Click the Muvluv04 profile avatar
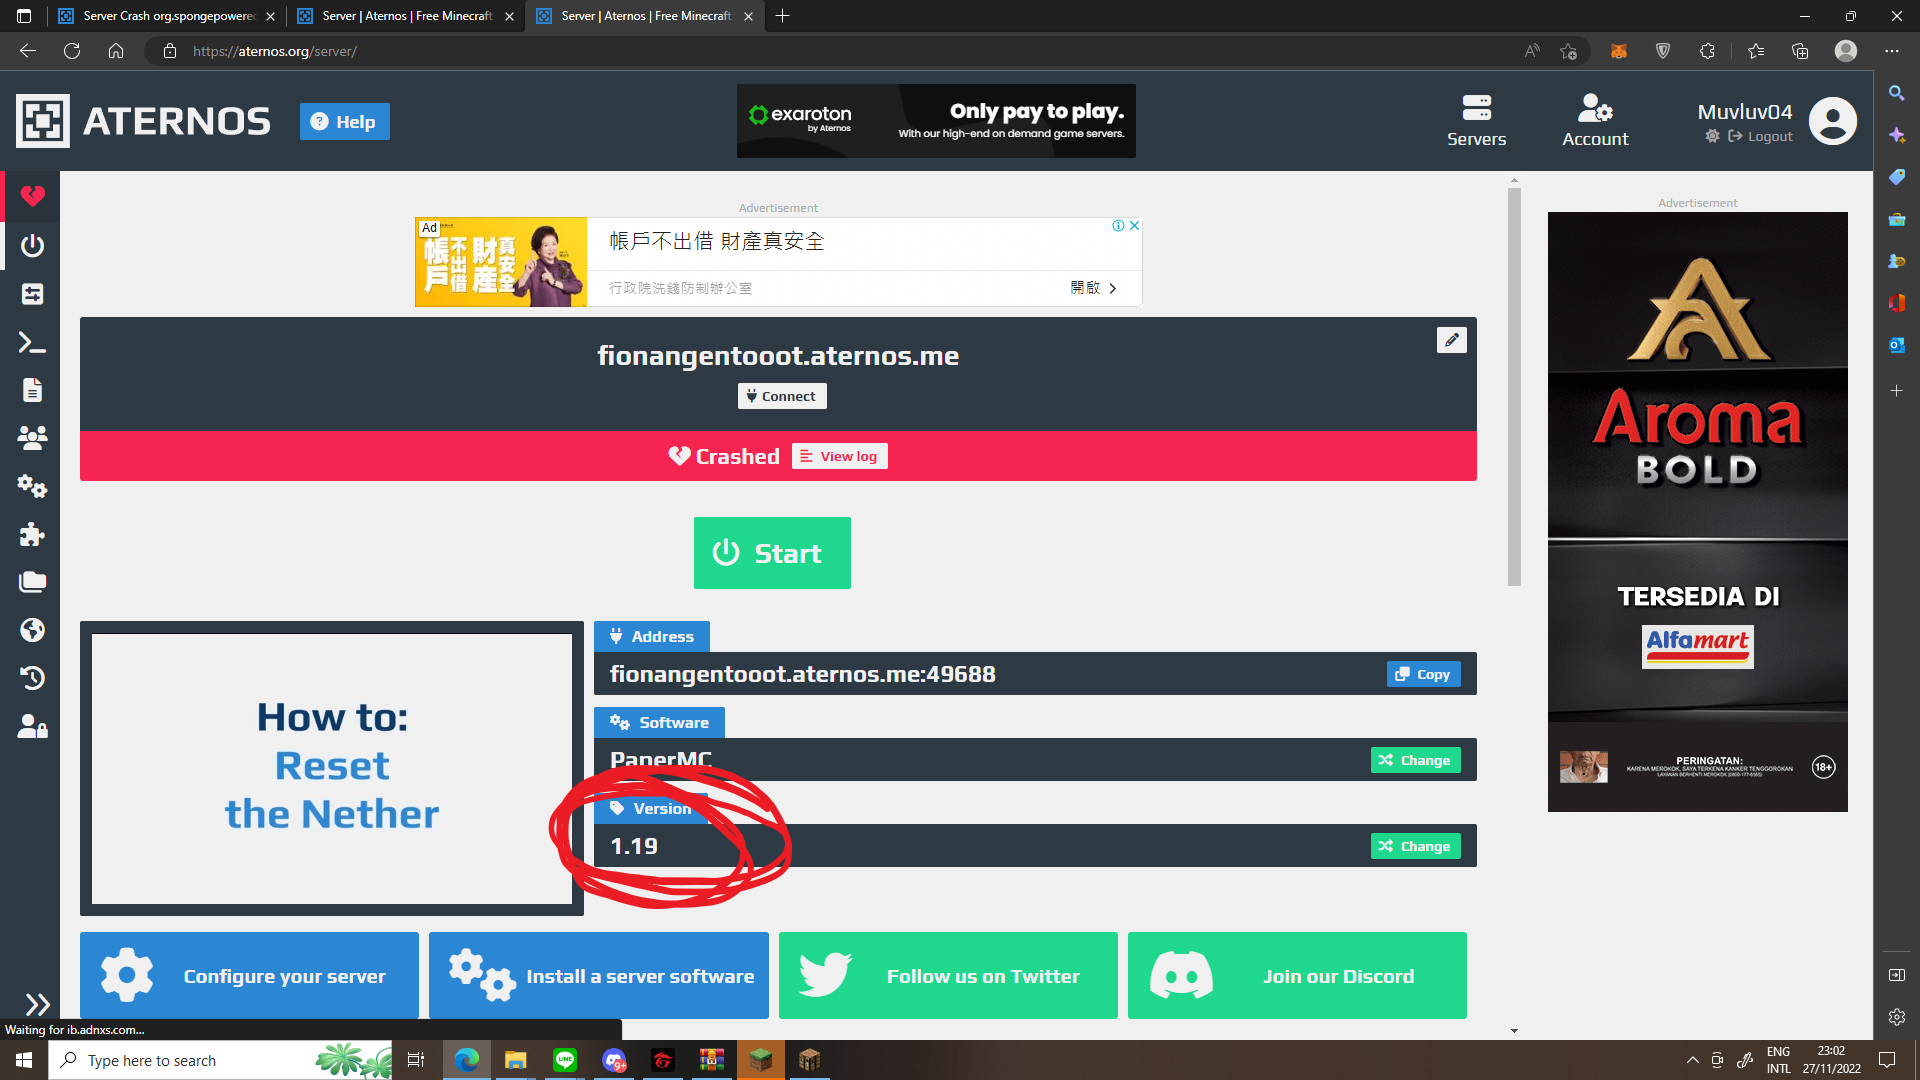The width and height of the screenshot is (1920, 1080). coord(1832,121)
